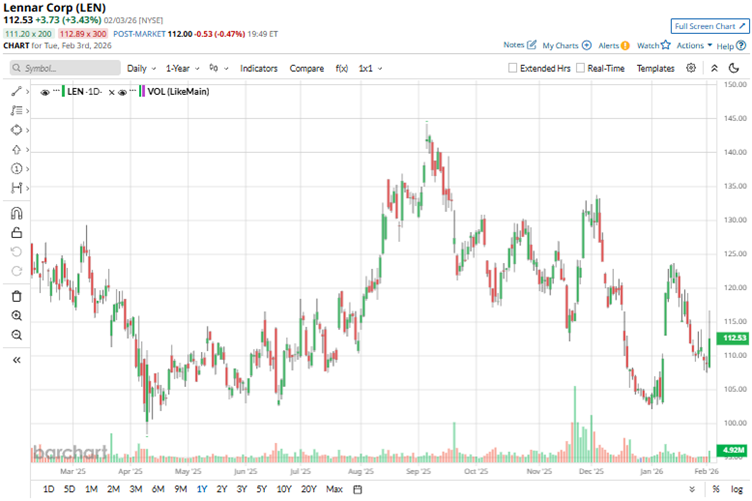Screen dimensions: 752x501
Task: Open the Notes editor icon
Action: pyautogui.click(x=531, y=45)
